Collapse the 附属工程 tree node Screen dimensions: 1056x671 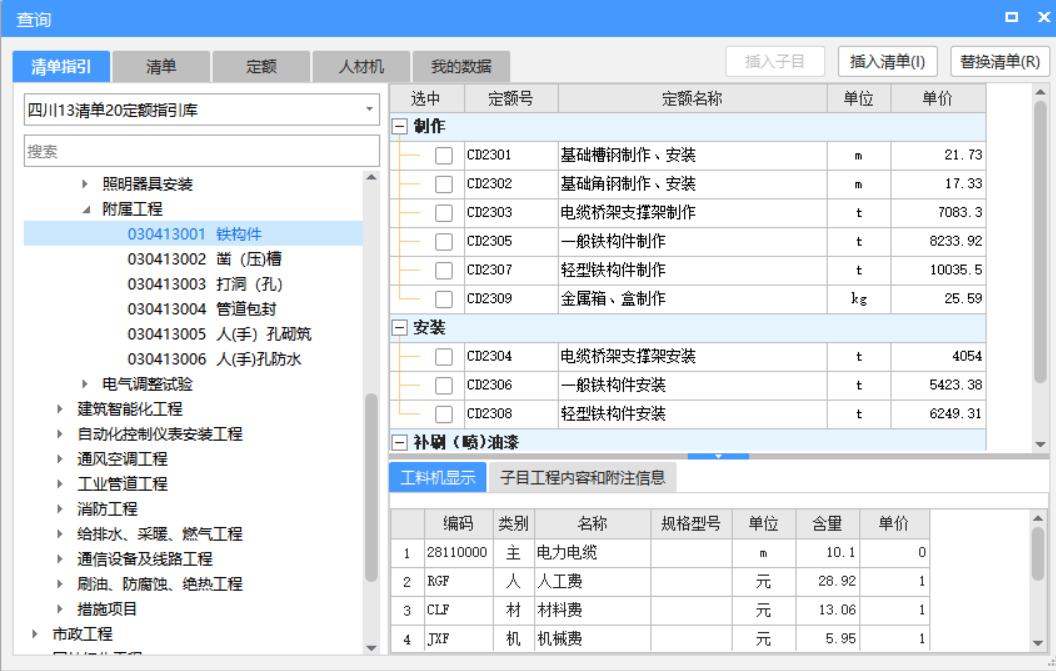[x=86, y=210]
